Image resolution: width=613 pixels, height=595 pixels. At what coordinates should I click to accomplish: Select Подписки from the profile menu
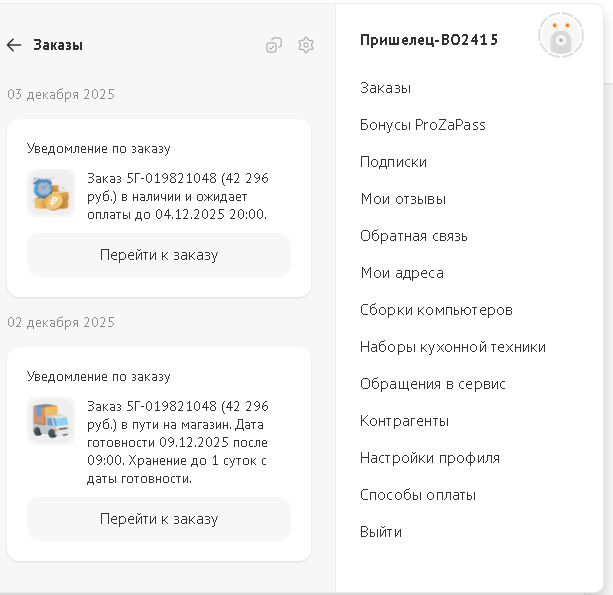pyautogui.click(x=393, y=162)
